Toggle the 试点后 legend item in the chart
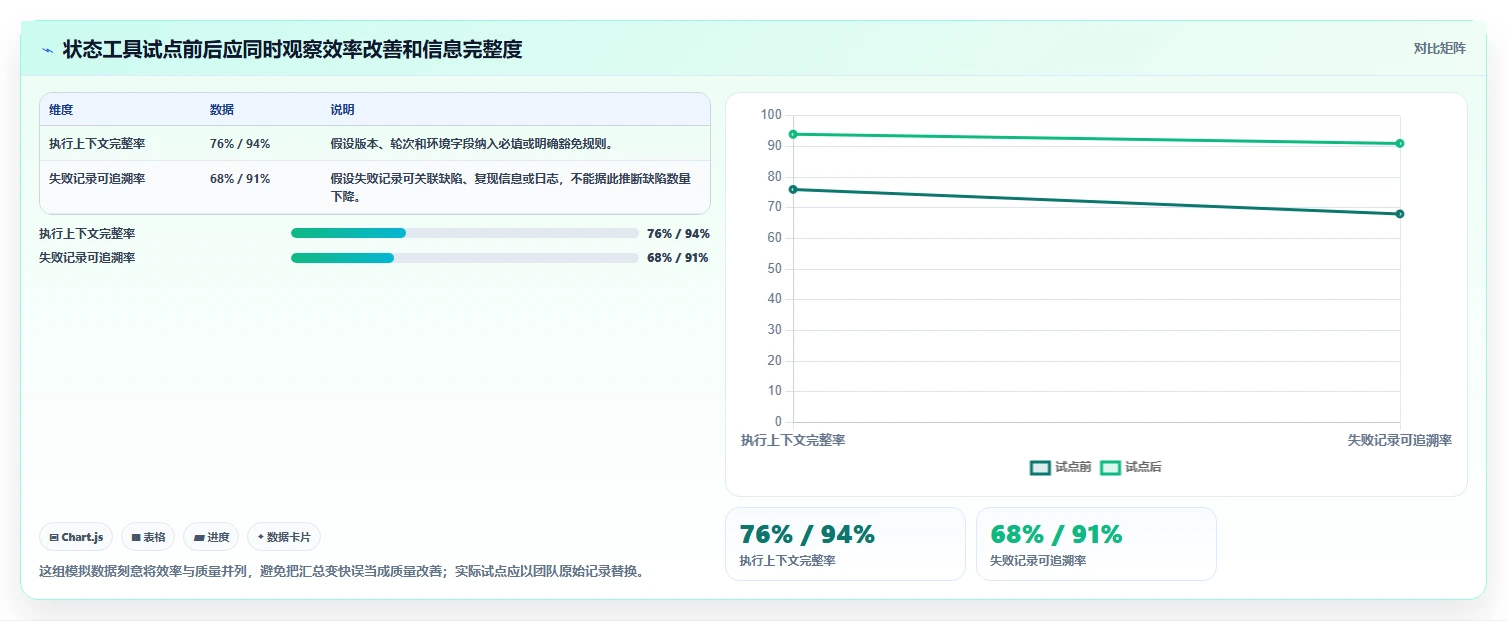The height and width of the screenshot is (621, 1507). (1130, 467)
